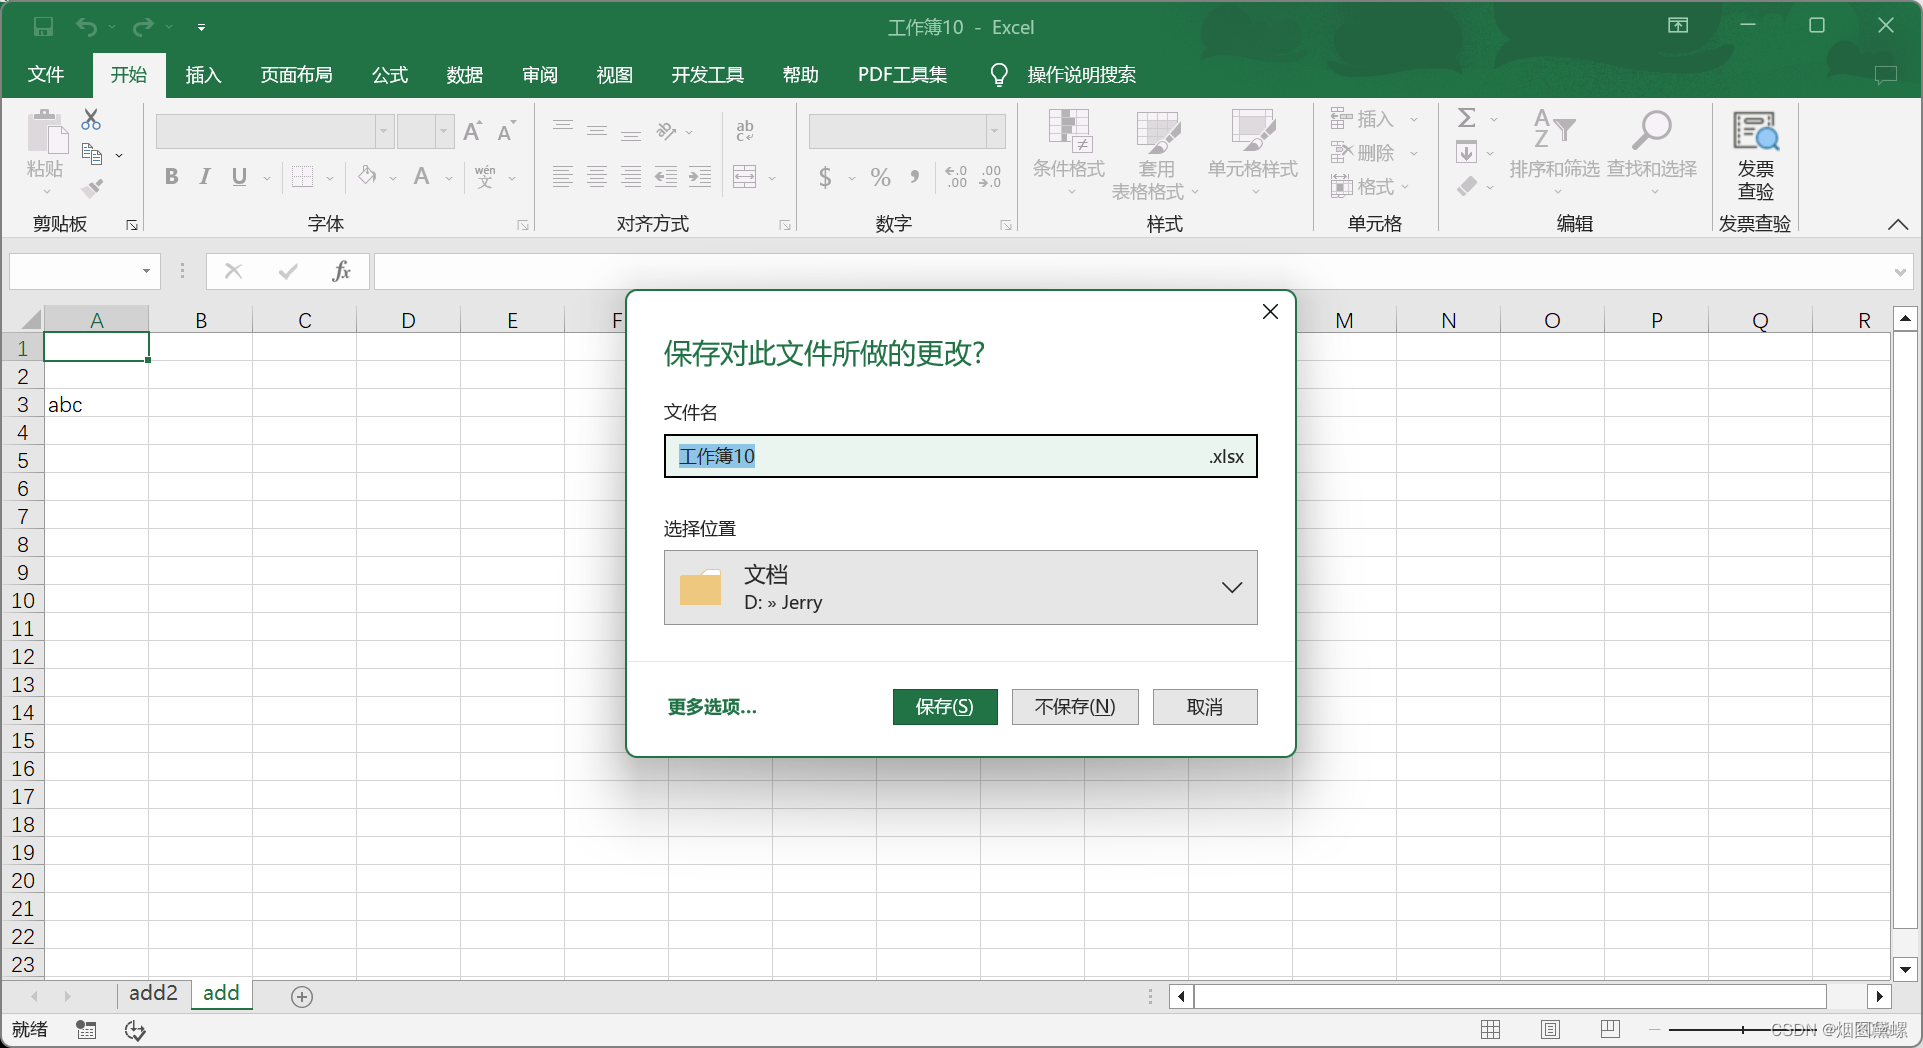Open the 文件 File menu

point(46,75)
